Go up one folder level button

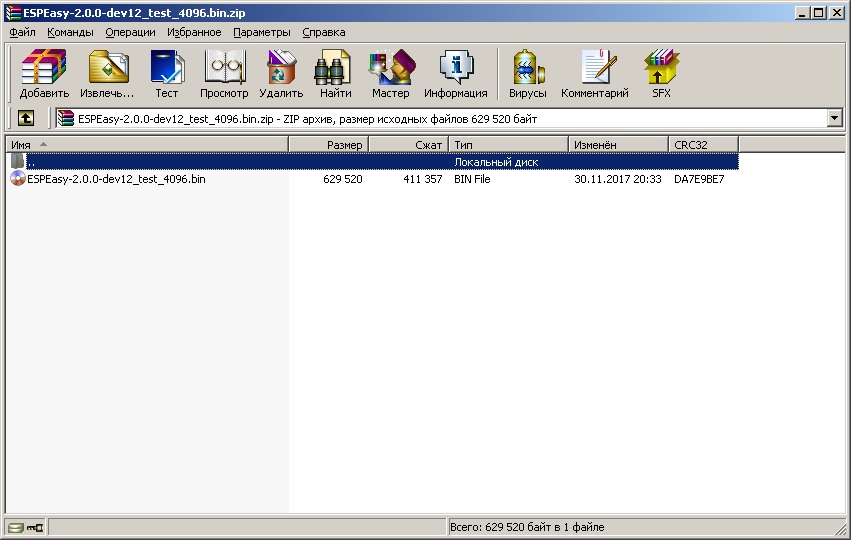[26, 118]
